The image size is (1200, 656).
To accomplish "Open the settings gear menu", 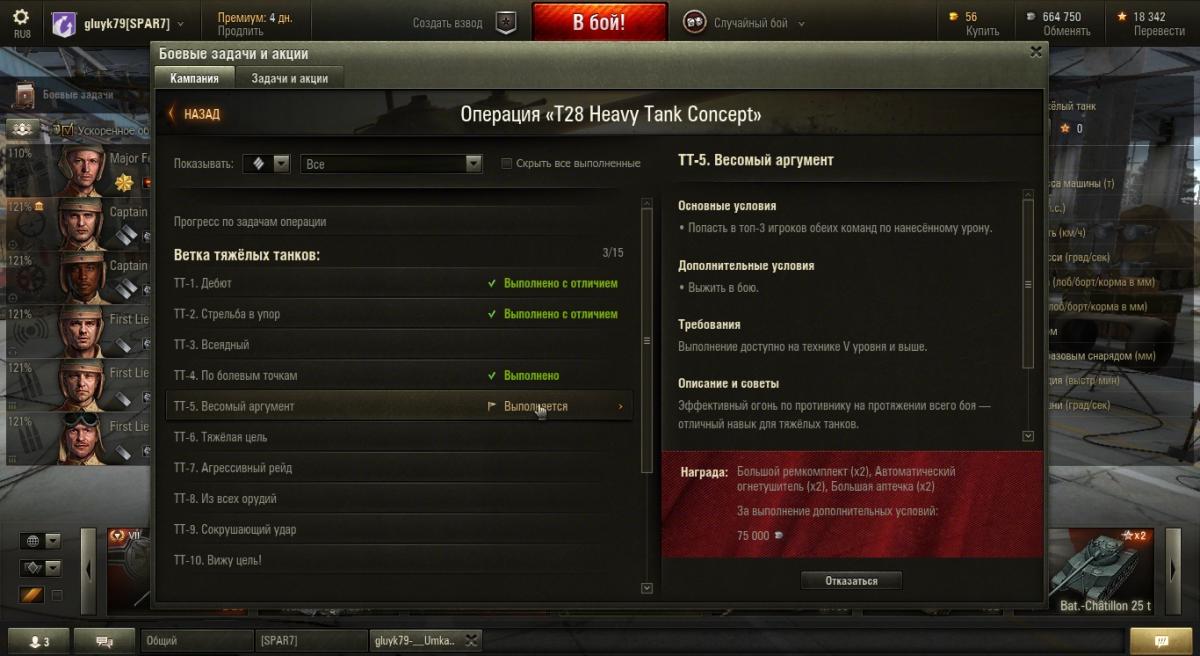I will [x=21, y=17].
